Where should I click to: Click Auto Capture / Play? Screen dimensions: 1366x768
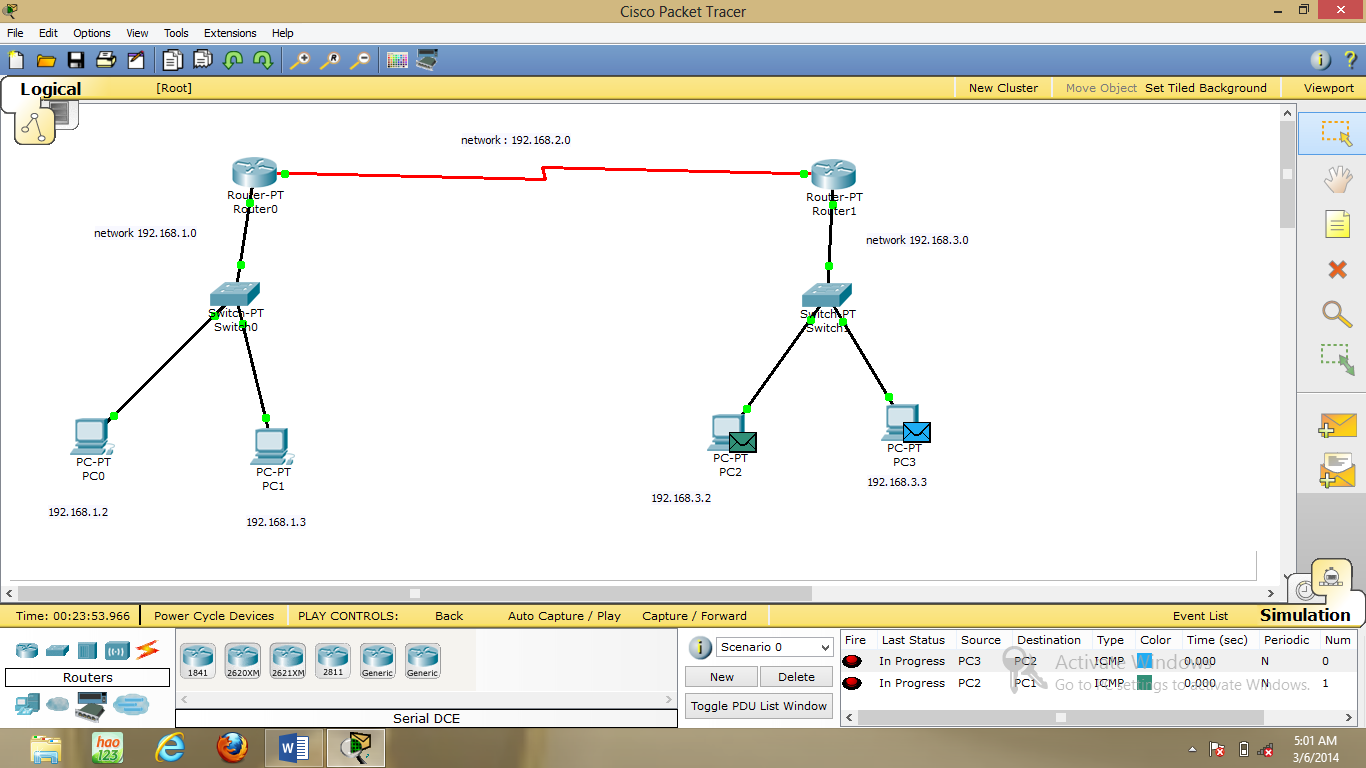pyautogui.click(x=564, y=616)
